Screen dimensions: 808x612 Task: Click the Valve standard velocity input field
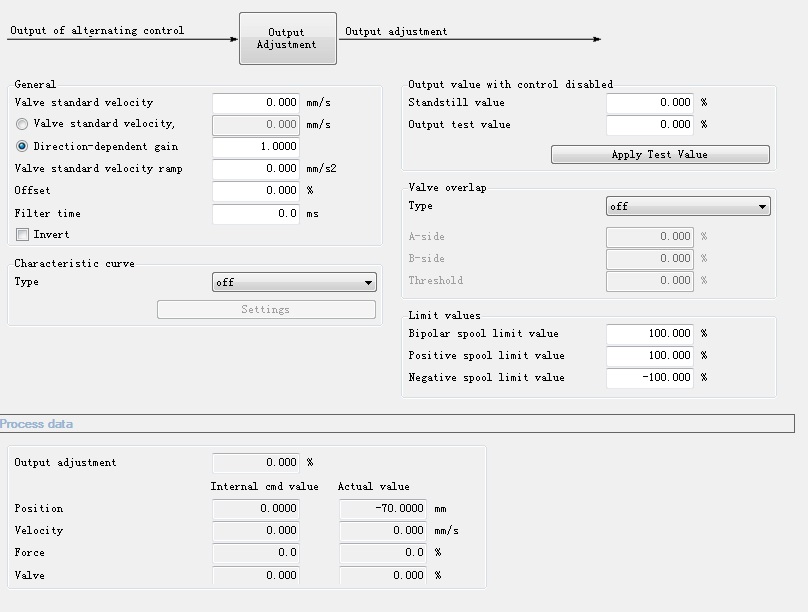(x=256, y=103)
